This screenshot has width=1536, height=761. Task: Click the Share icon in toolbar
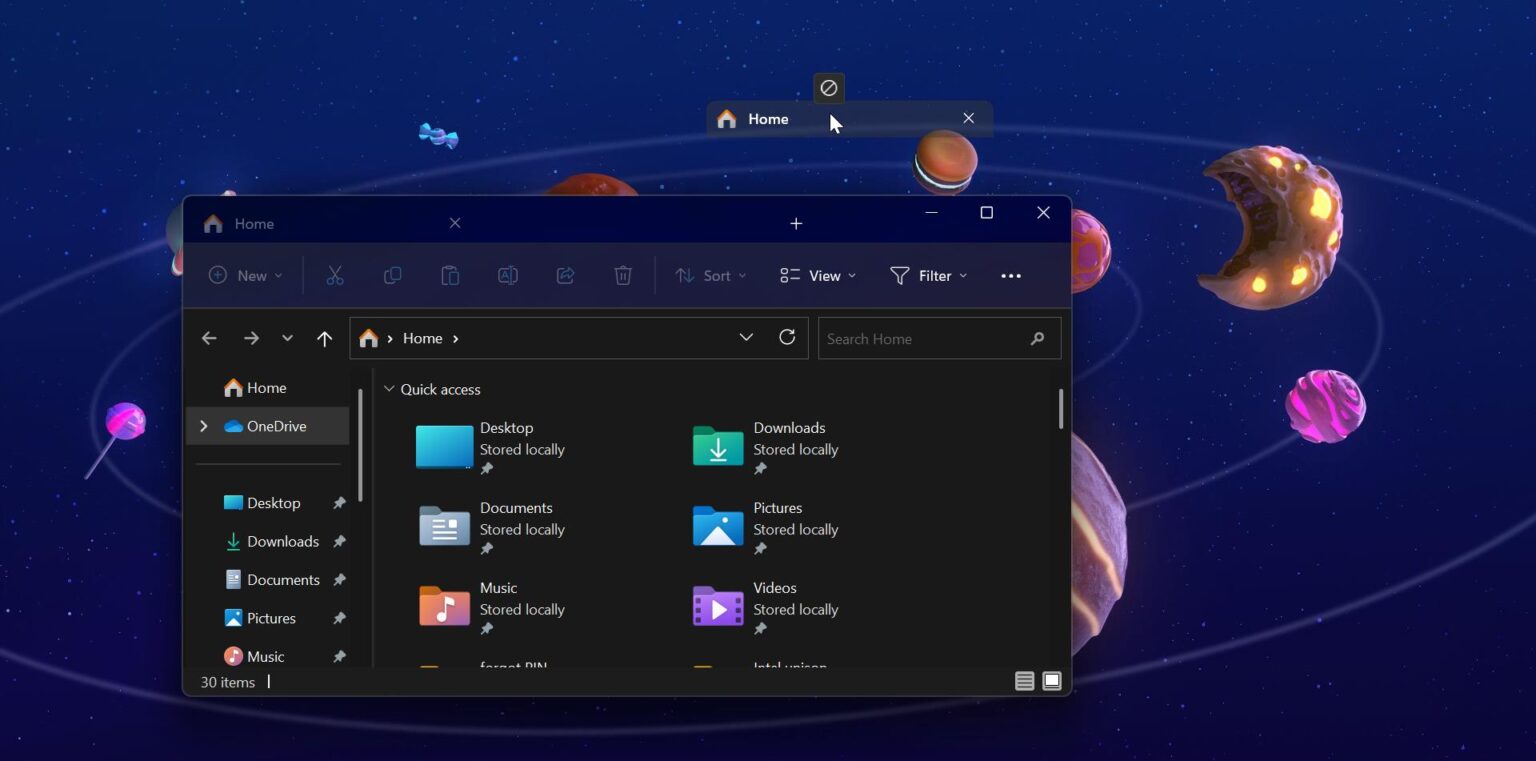pyautogui.click(x=565, y=275)
